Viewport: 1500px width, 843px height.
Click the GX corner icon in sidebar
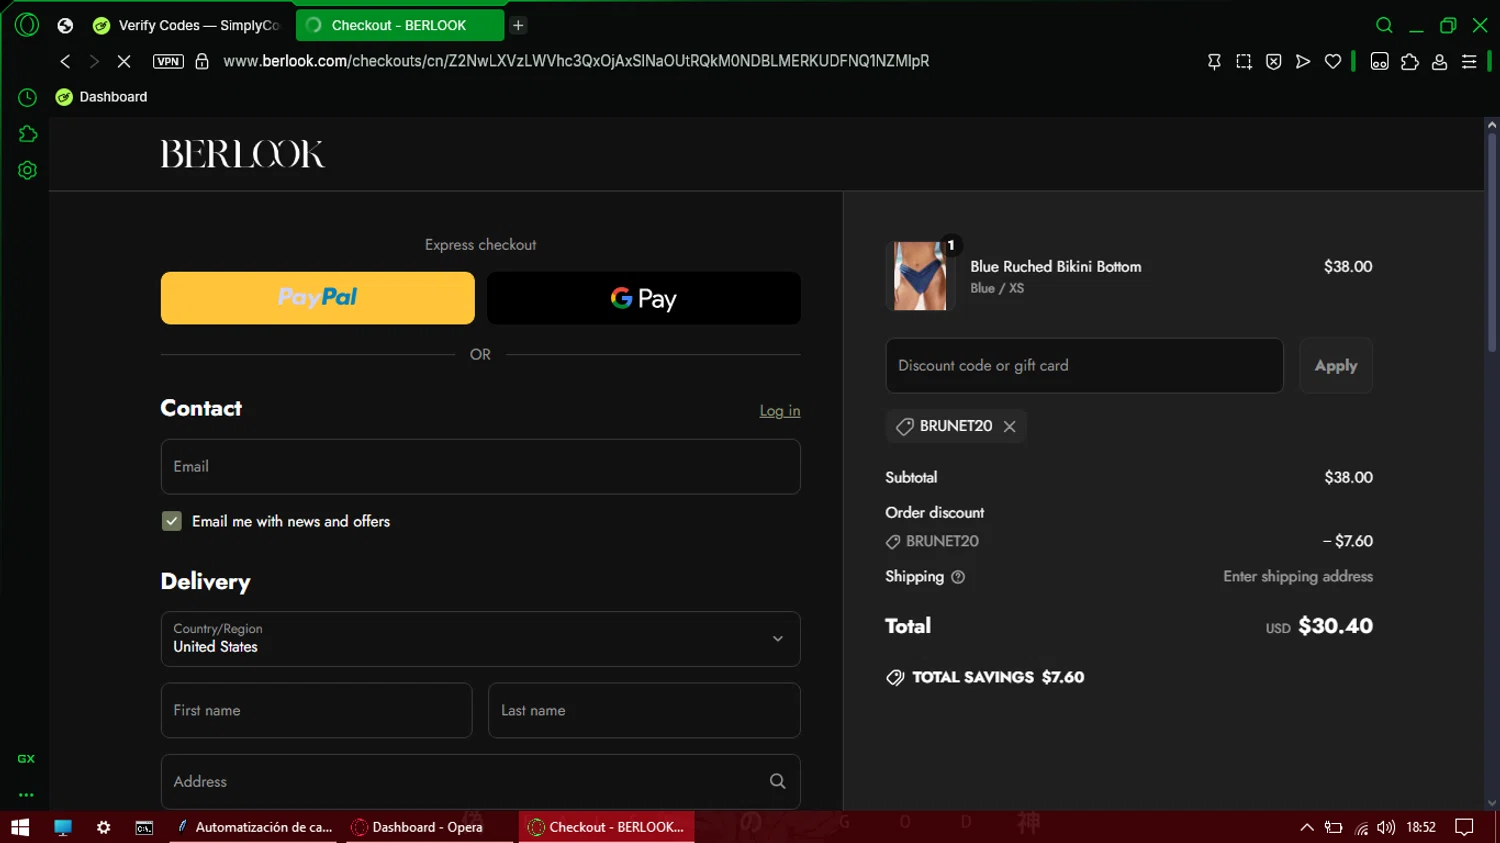click(26, 759)
